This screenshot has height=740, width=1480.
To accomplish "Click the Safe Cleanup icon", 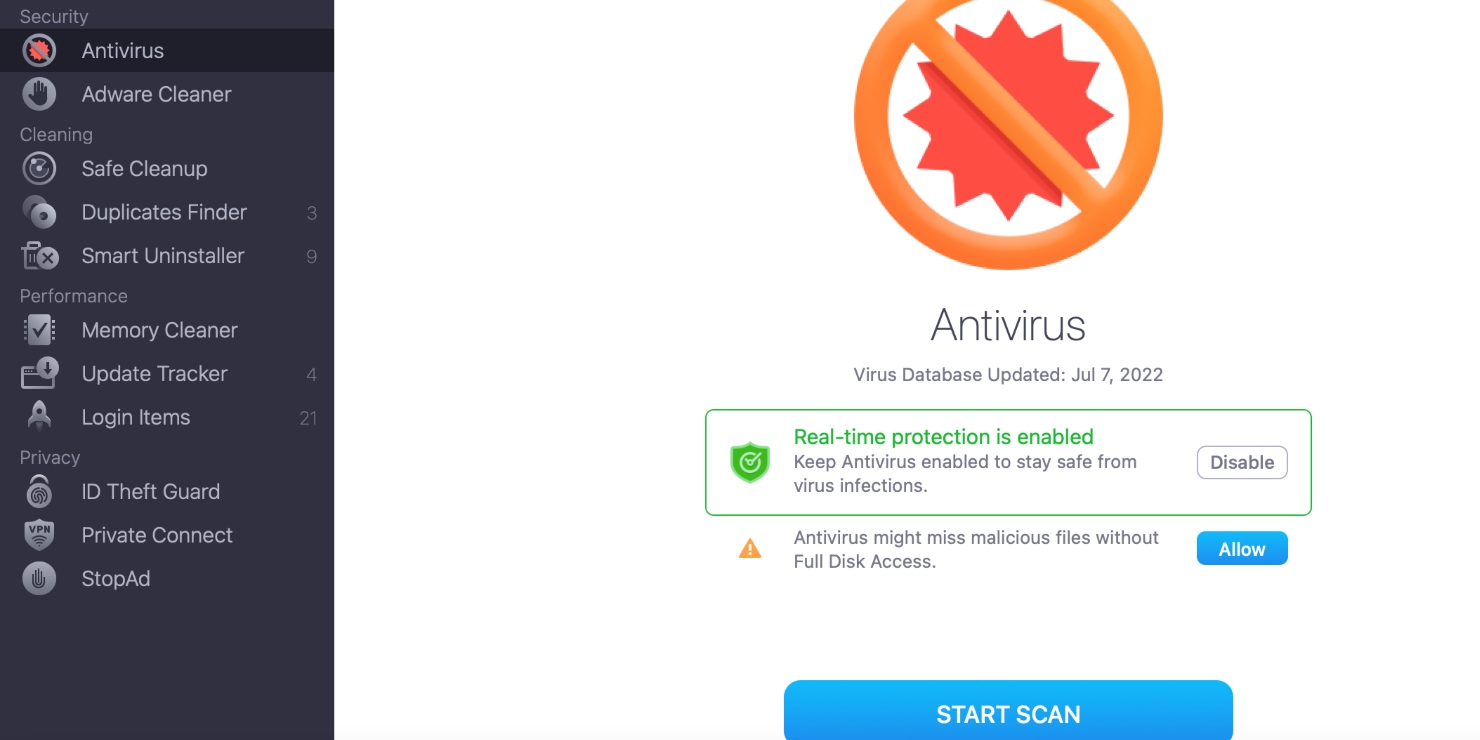I will (39, 169).
